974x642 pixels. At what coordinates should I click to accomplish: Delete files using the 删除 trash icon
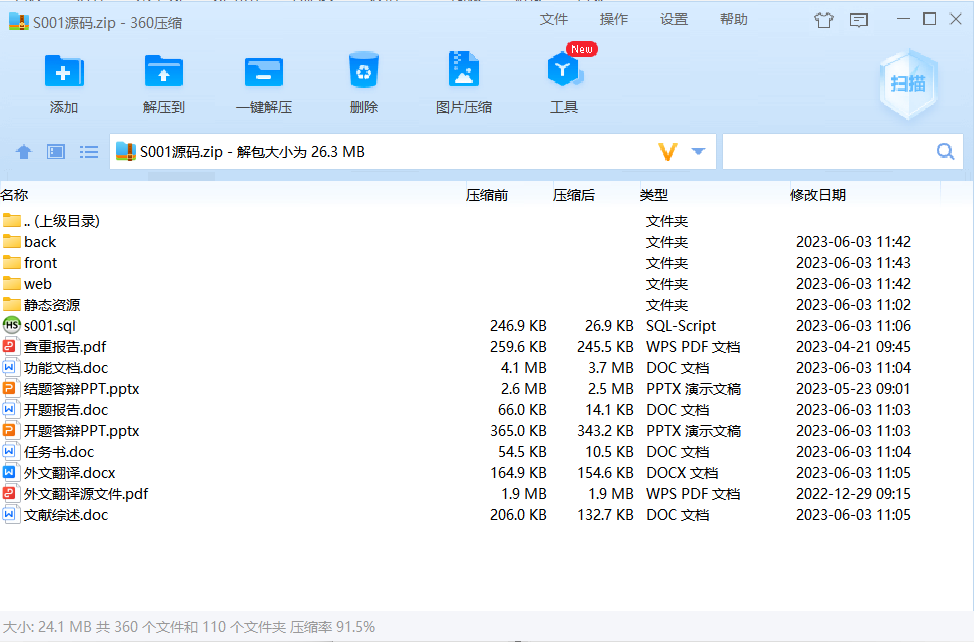pos(363,75)
